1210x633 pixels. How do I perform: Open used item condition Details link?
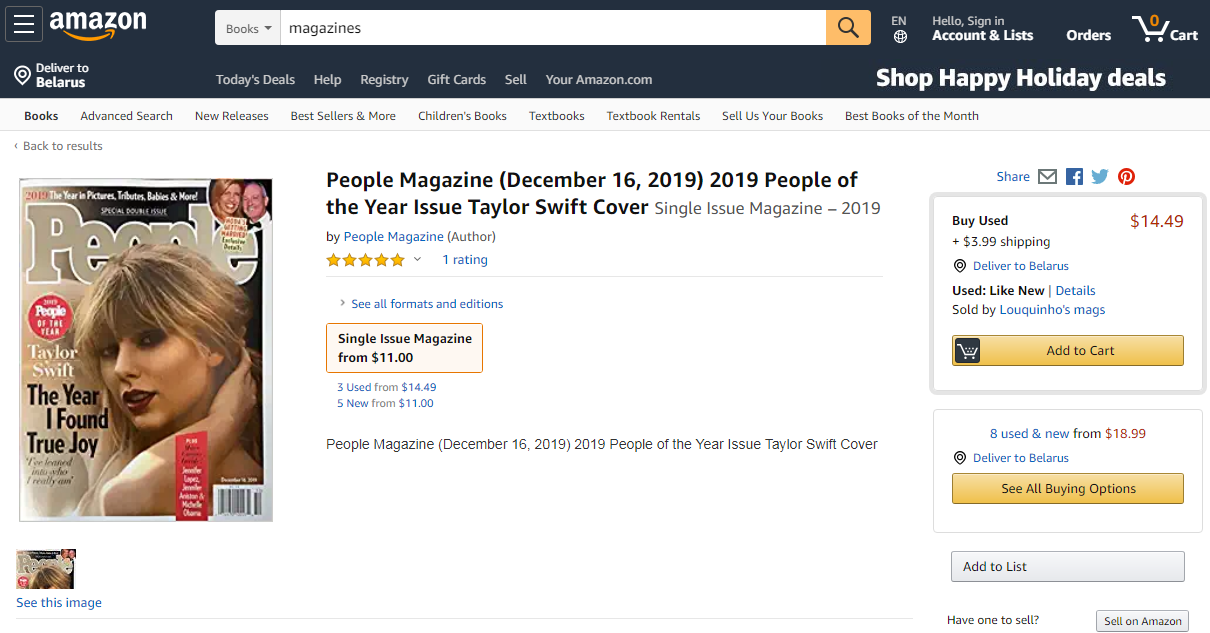point(1075,291)
